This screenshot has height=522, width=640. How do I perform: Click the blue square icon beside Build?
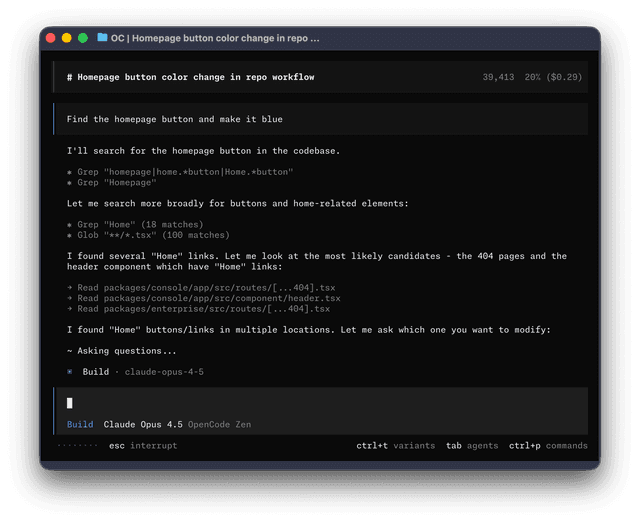pos(70,372)
